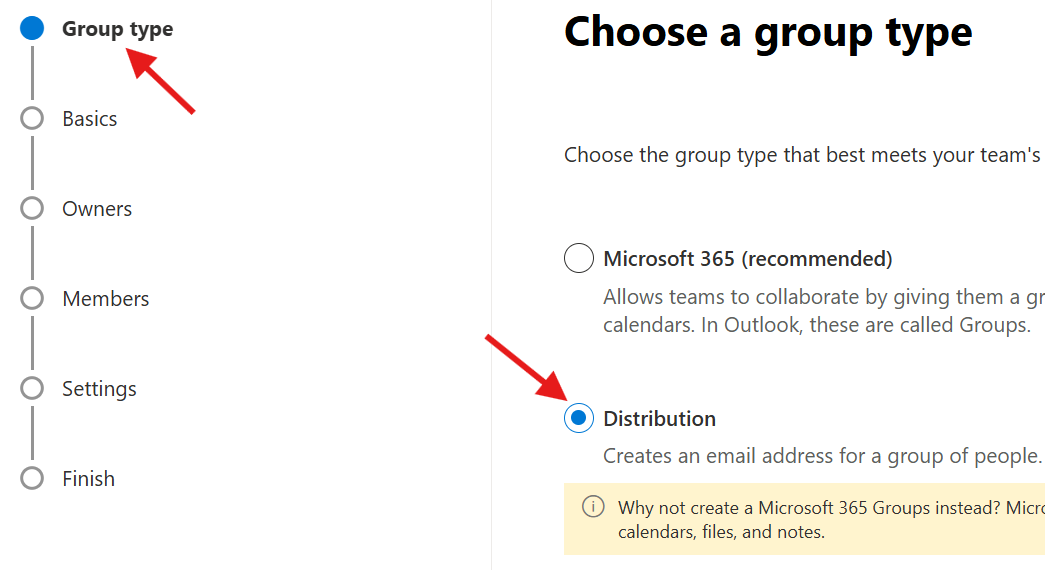The width and height of the screenshot is (1045, 570).
Task: Open the Owners step label
Action: [97, 209]
